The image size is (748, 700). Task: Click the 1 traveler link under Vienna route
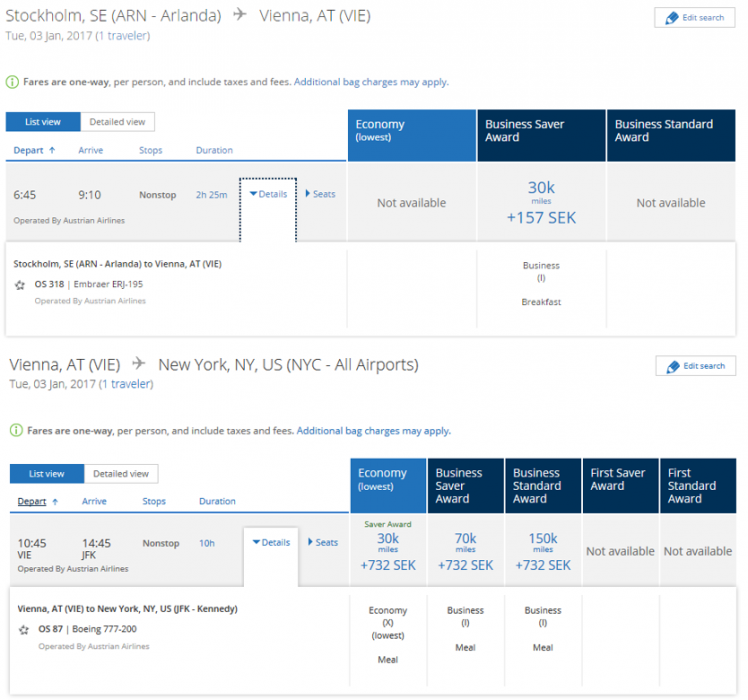125,384
